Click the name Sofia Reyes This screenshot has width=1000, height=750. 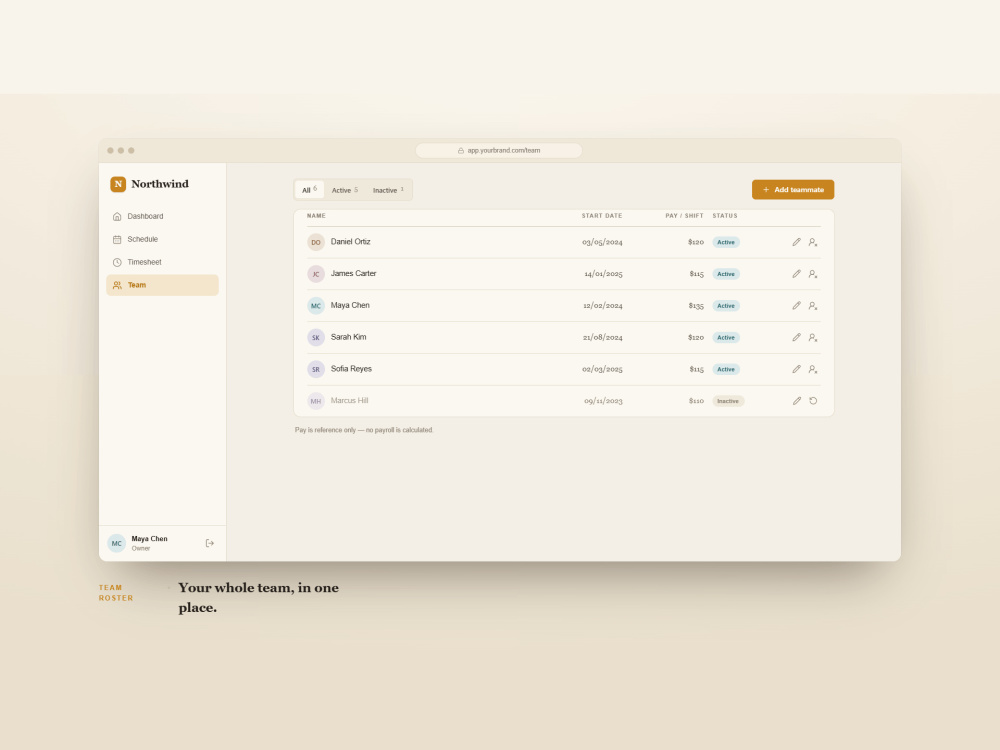(x=351, y=369)
